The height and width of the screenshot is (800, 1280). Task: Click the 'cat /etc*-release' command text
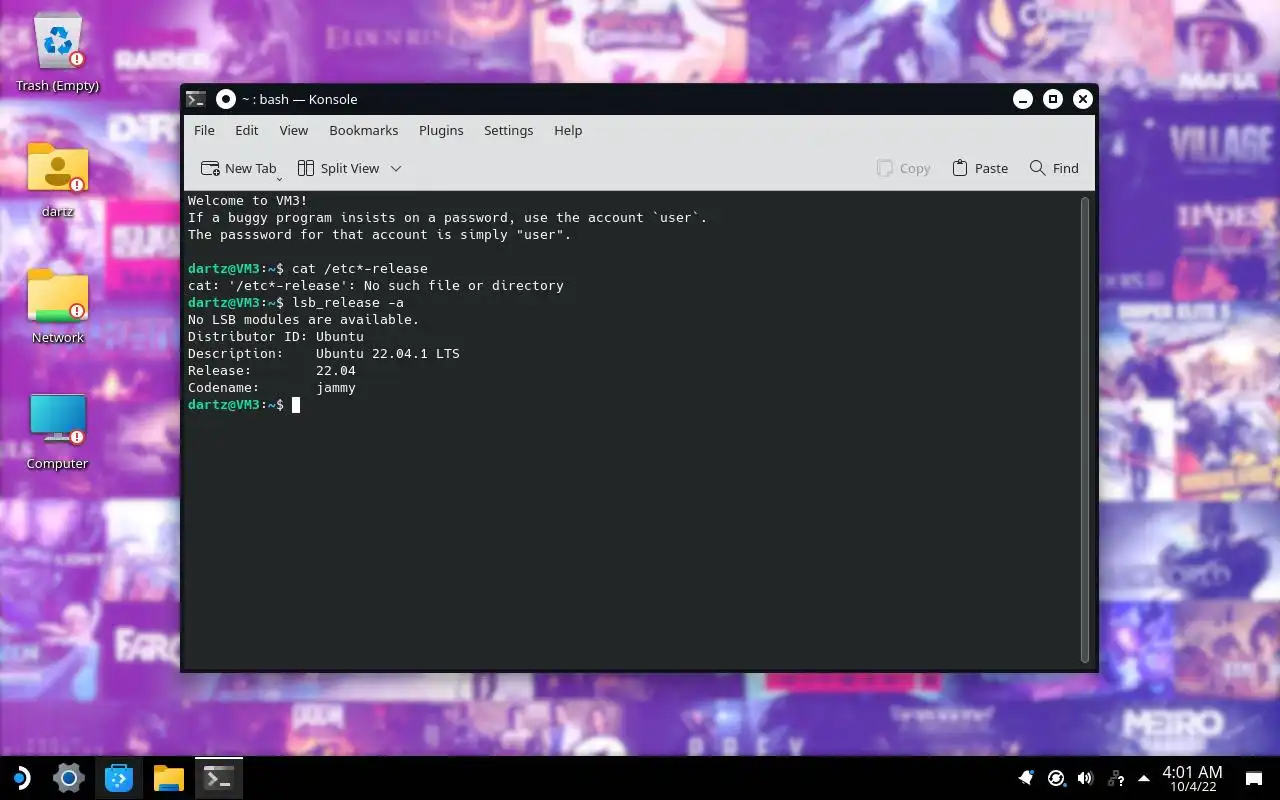(x=360, y=268)
